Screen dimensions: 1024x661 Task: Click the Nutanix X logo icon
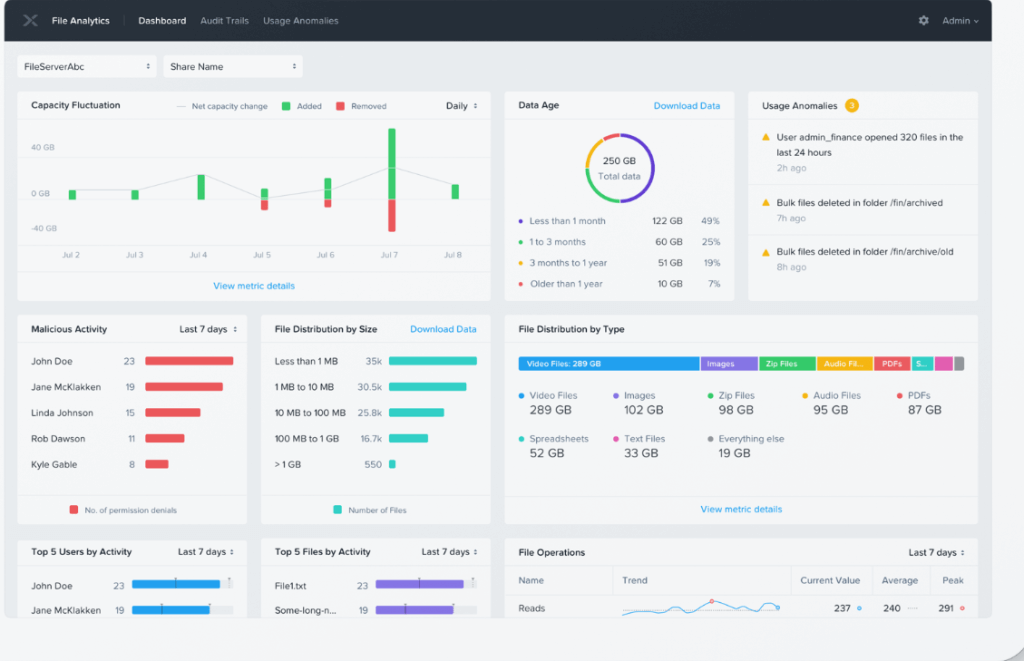tap(30, 20)
